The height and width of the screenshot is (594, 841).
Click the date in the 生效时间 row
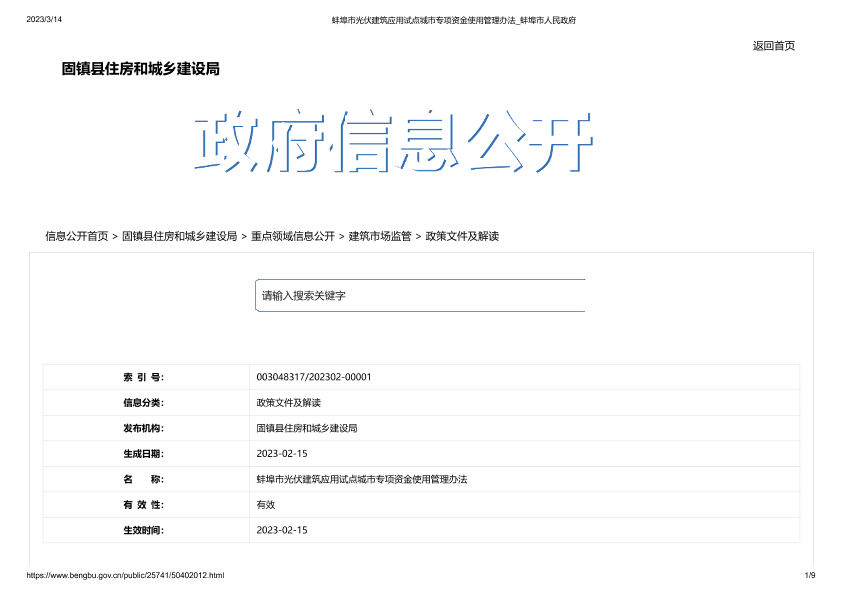pyautogui.click(x=282, y=530)
